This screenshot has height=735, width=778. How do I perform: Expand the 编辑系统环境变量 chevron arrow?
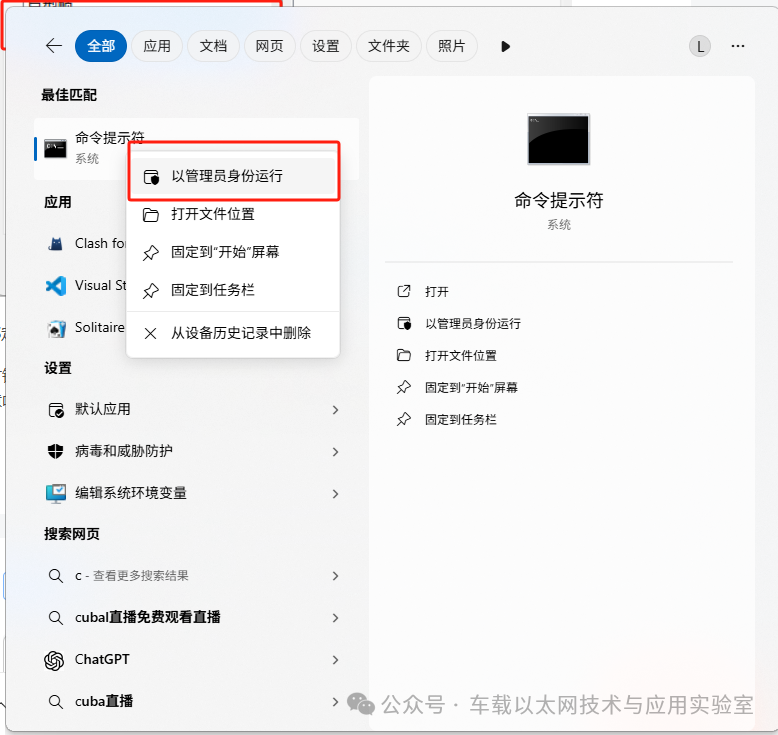[335, 494]
